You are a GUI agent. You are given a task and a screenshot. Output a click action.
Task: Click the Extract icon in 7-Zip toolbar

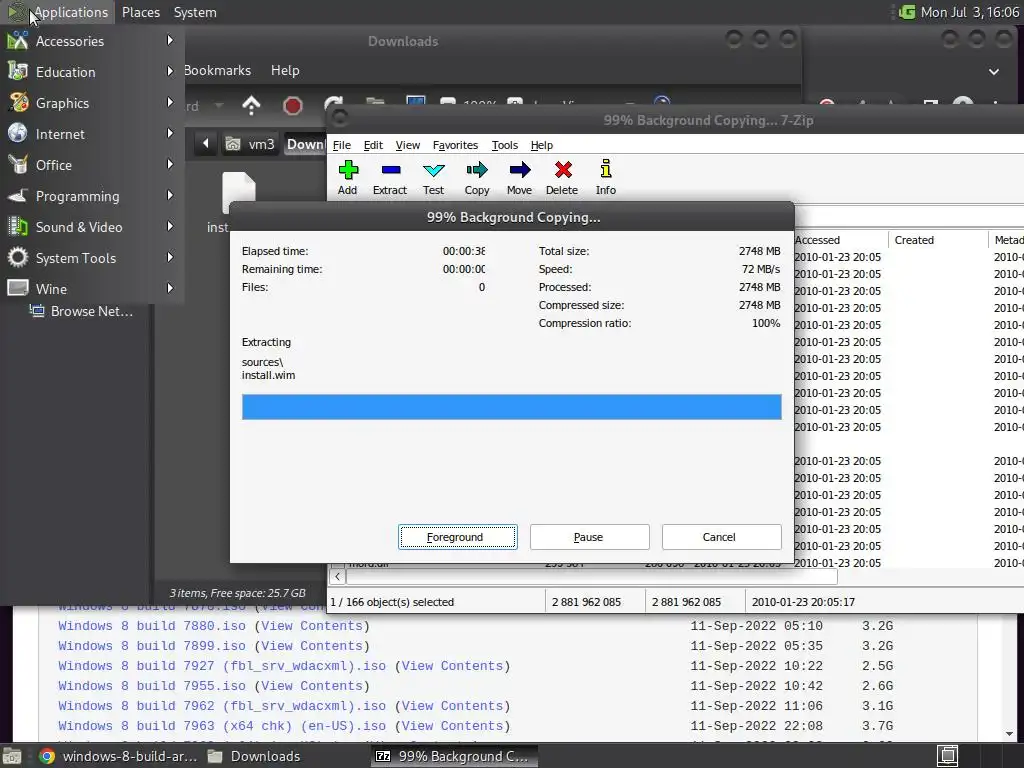[391, 170]
